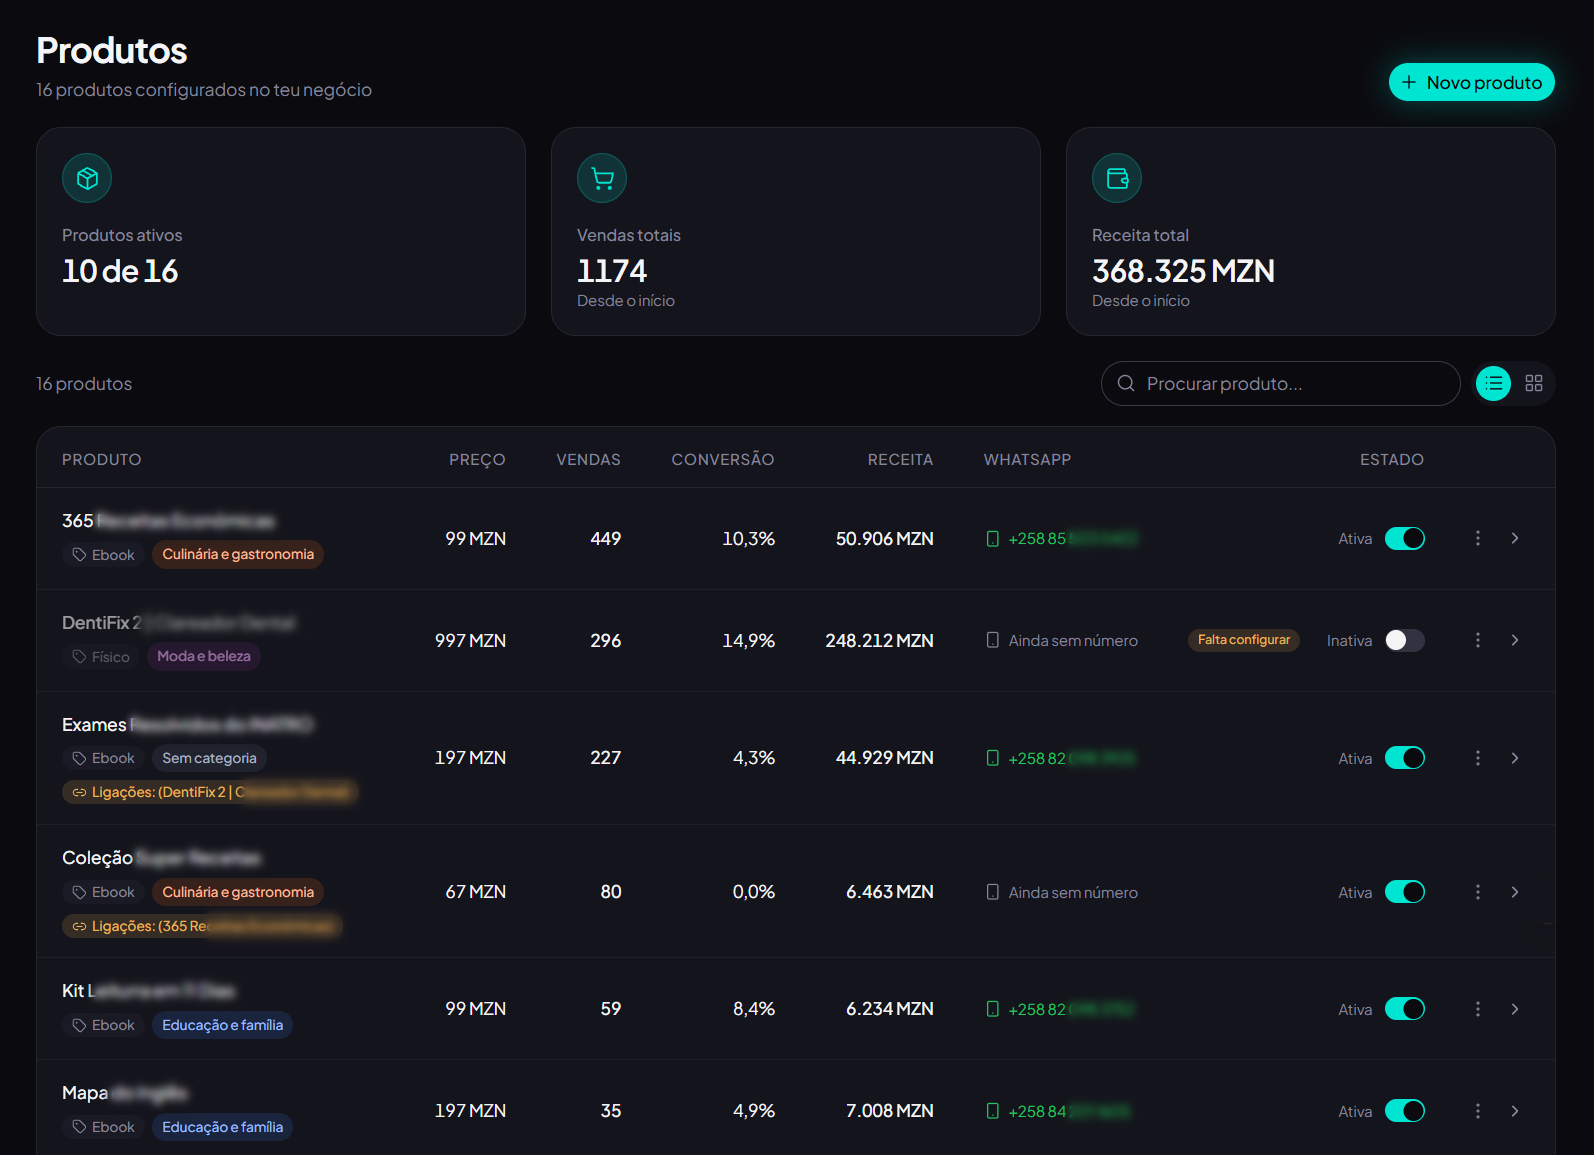This screenshot has height=1155, width=1594.
Task: Switch to grid view layout
Action: pyautogui.click(x=1534, y=383)
